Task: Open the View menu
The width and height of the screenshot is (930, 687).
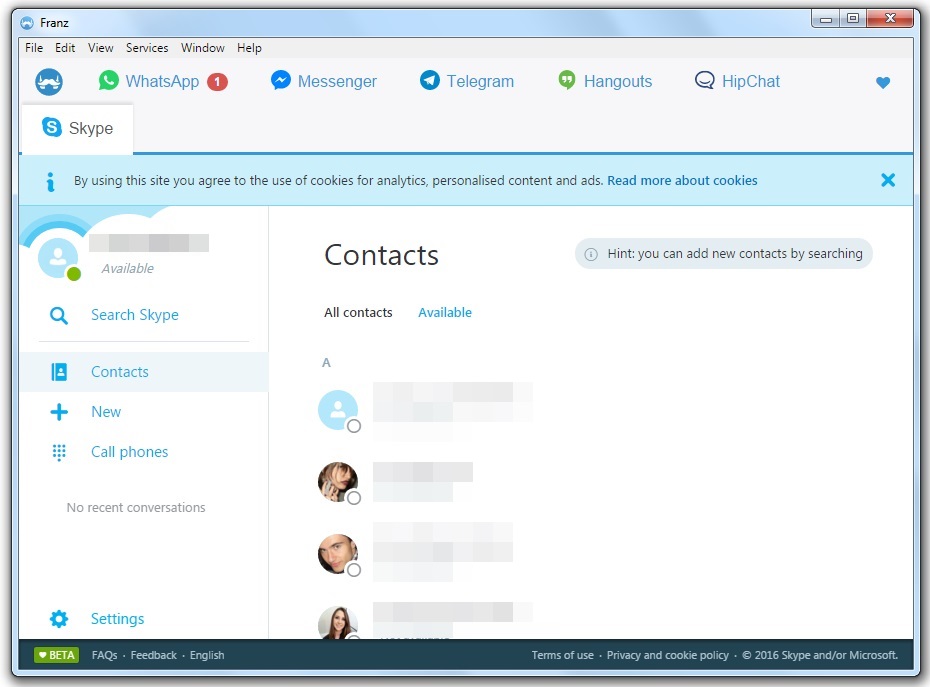Action: pyautogui.click(x=100, y=47)
